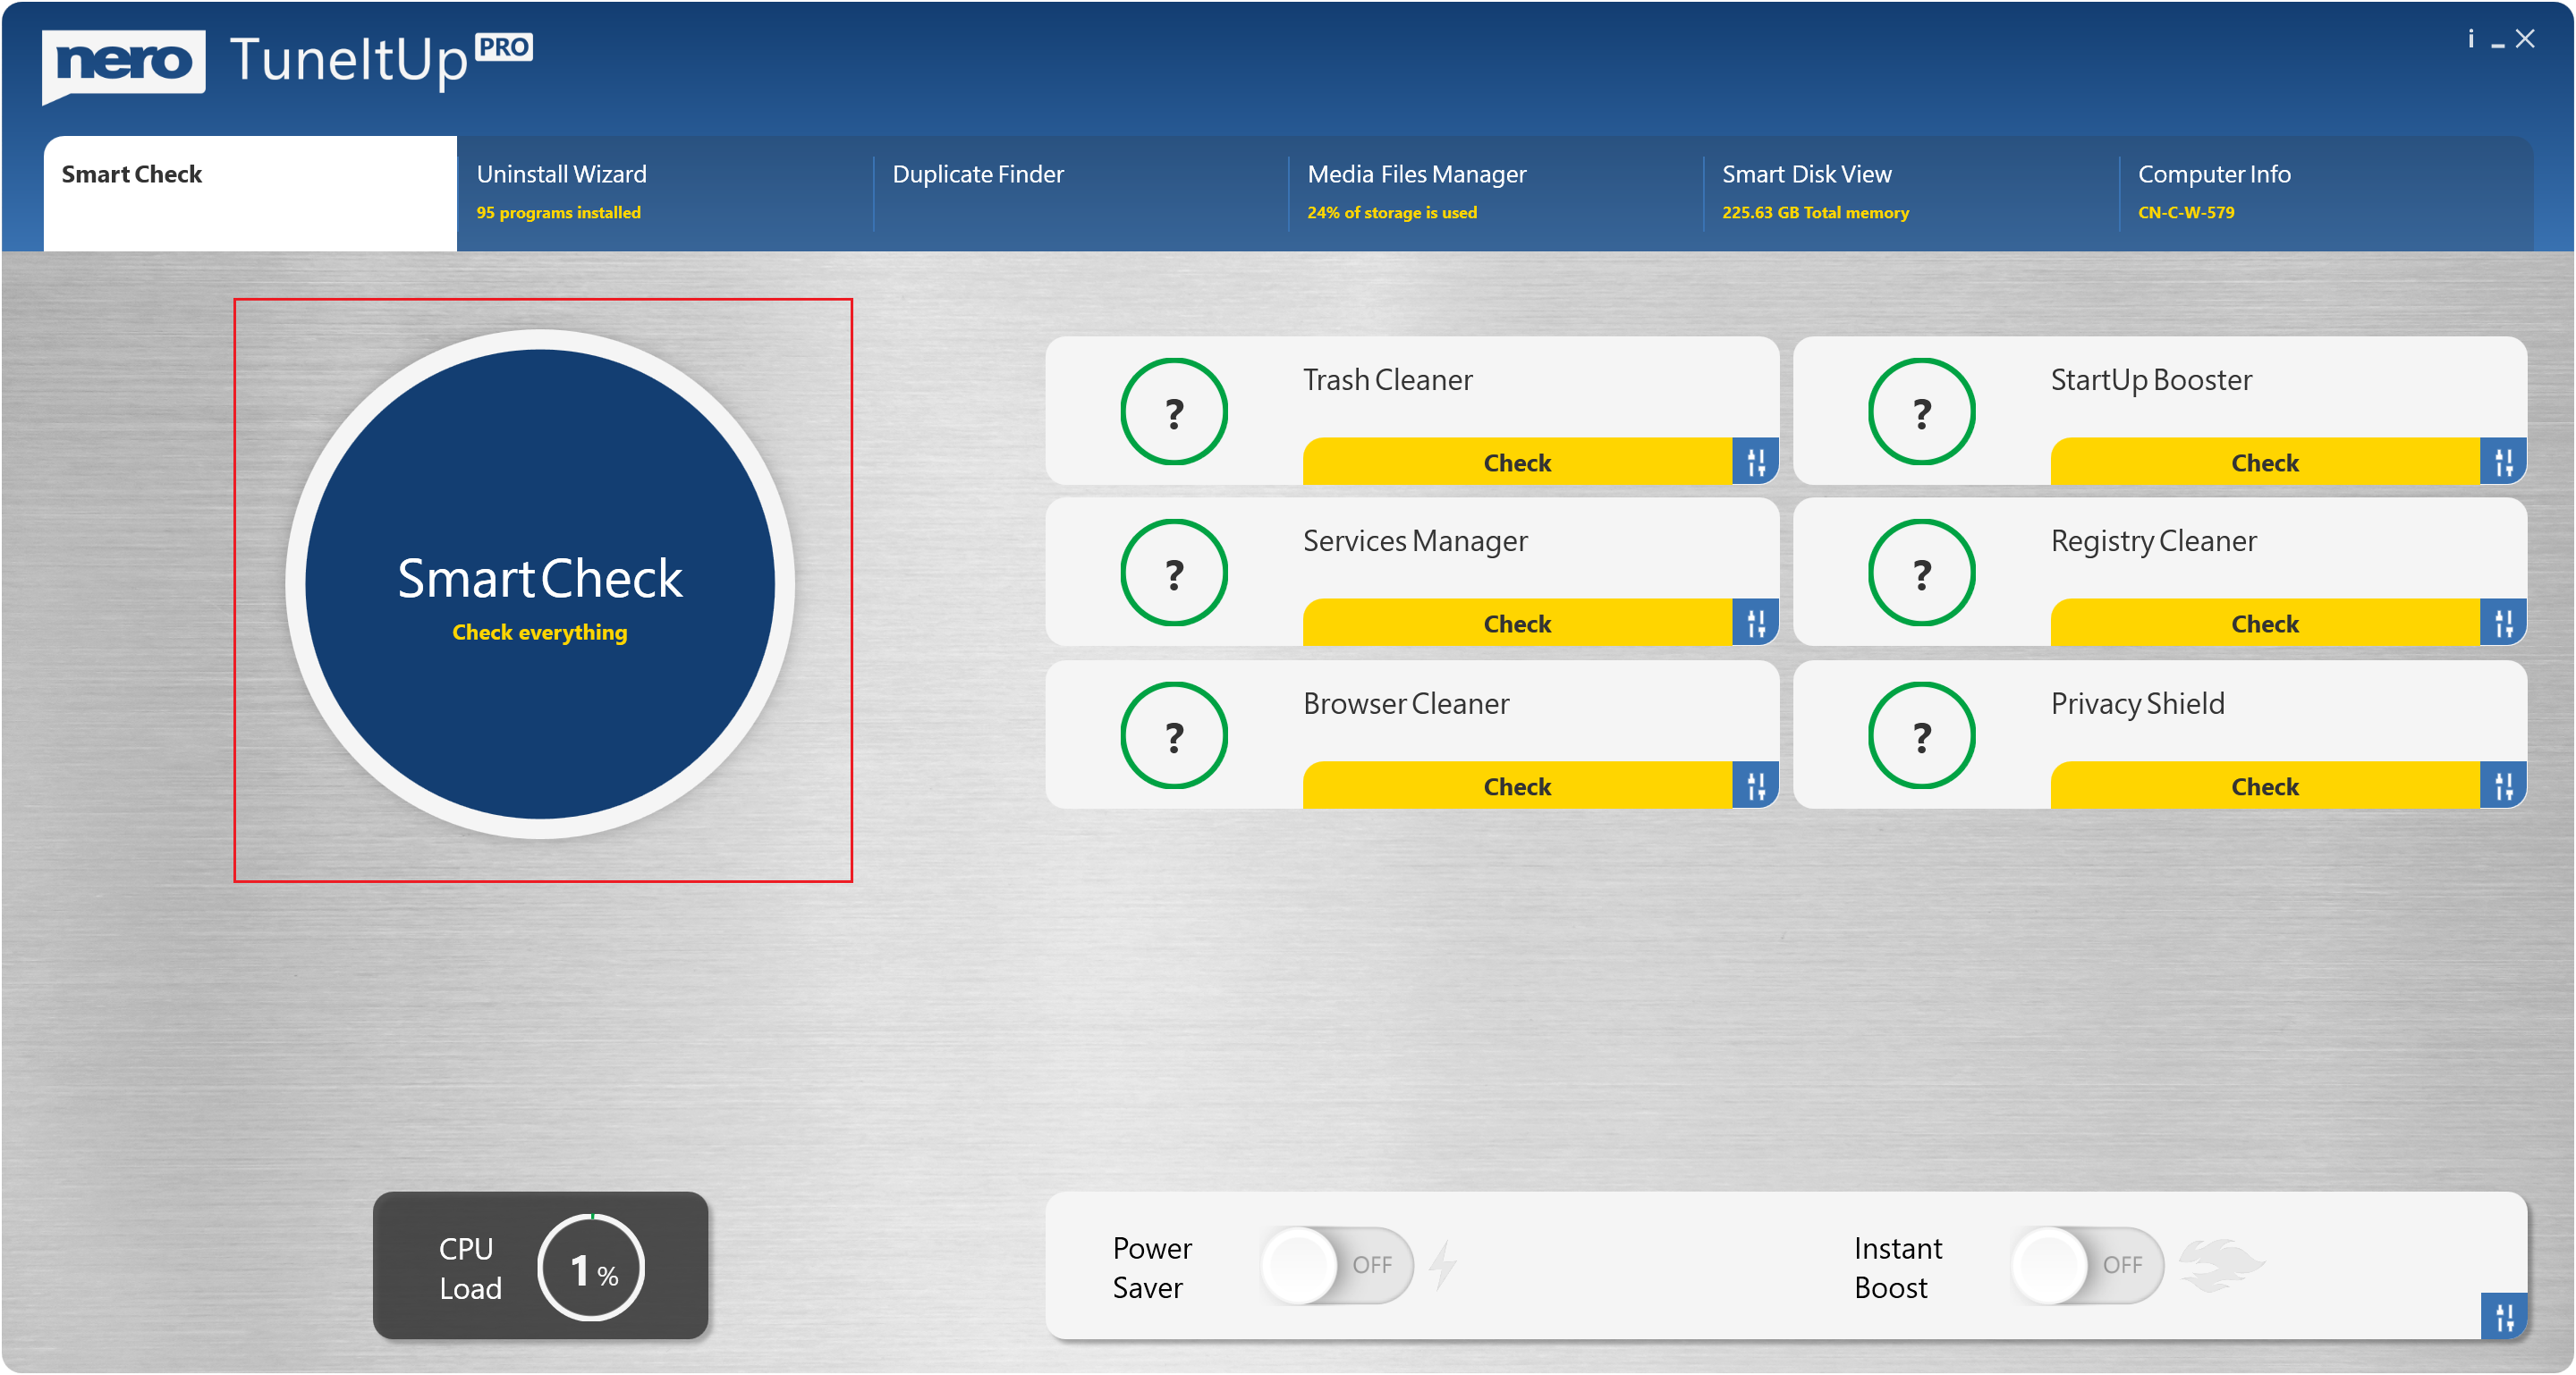Open Power Saver panel settings icon
Screen dimensions: 2576x1375
(x=2503, y=1317)
